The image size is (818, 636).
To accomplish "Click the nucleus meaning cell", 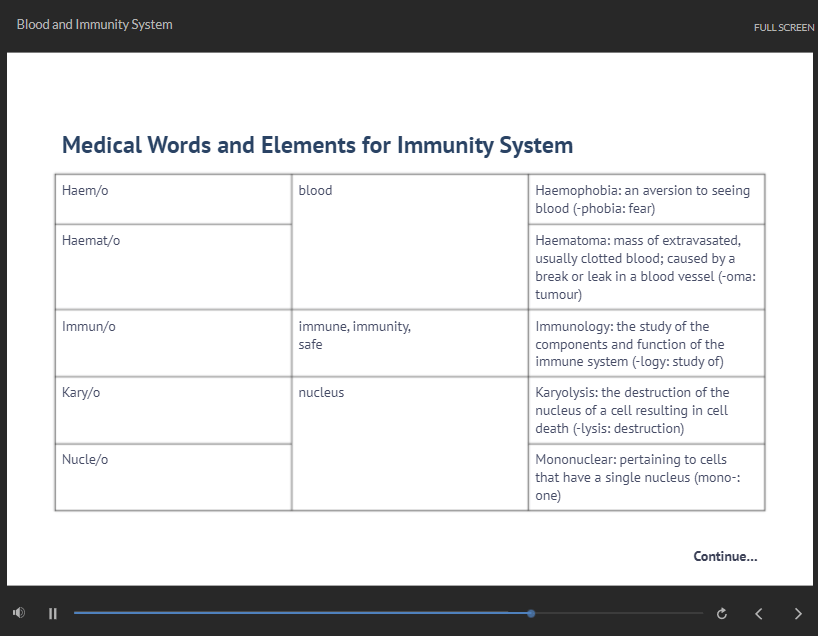I will [x=409, y=410].
